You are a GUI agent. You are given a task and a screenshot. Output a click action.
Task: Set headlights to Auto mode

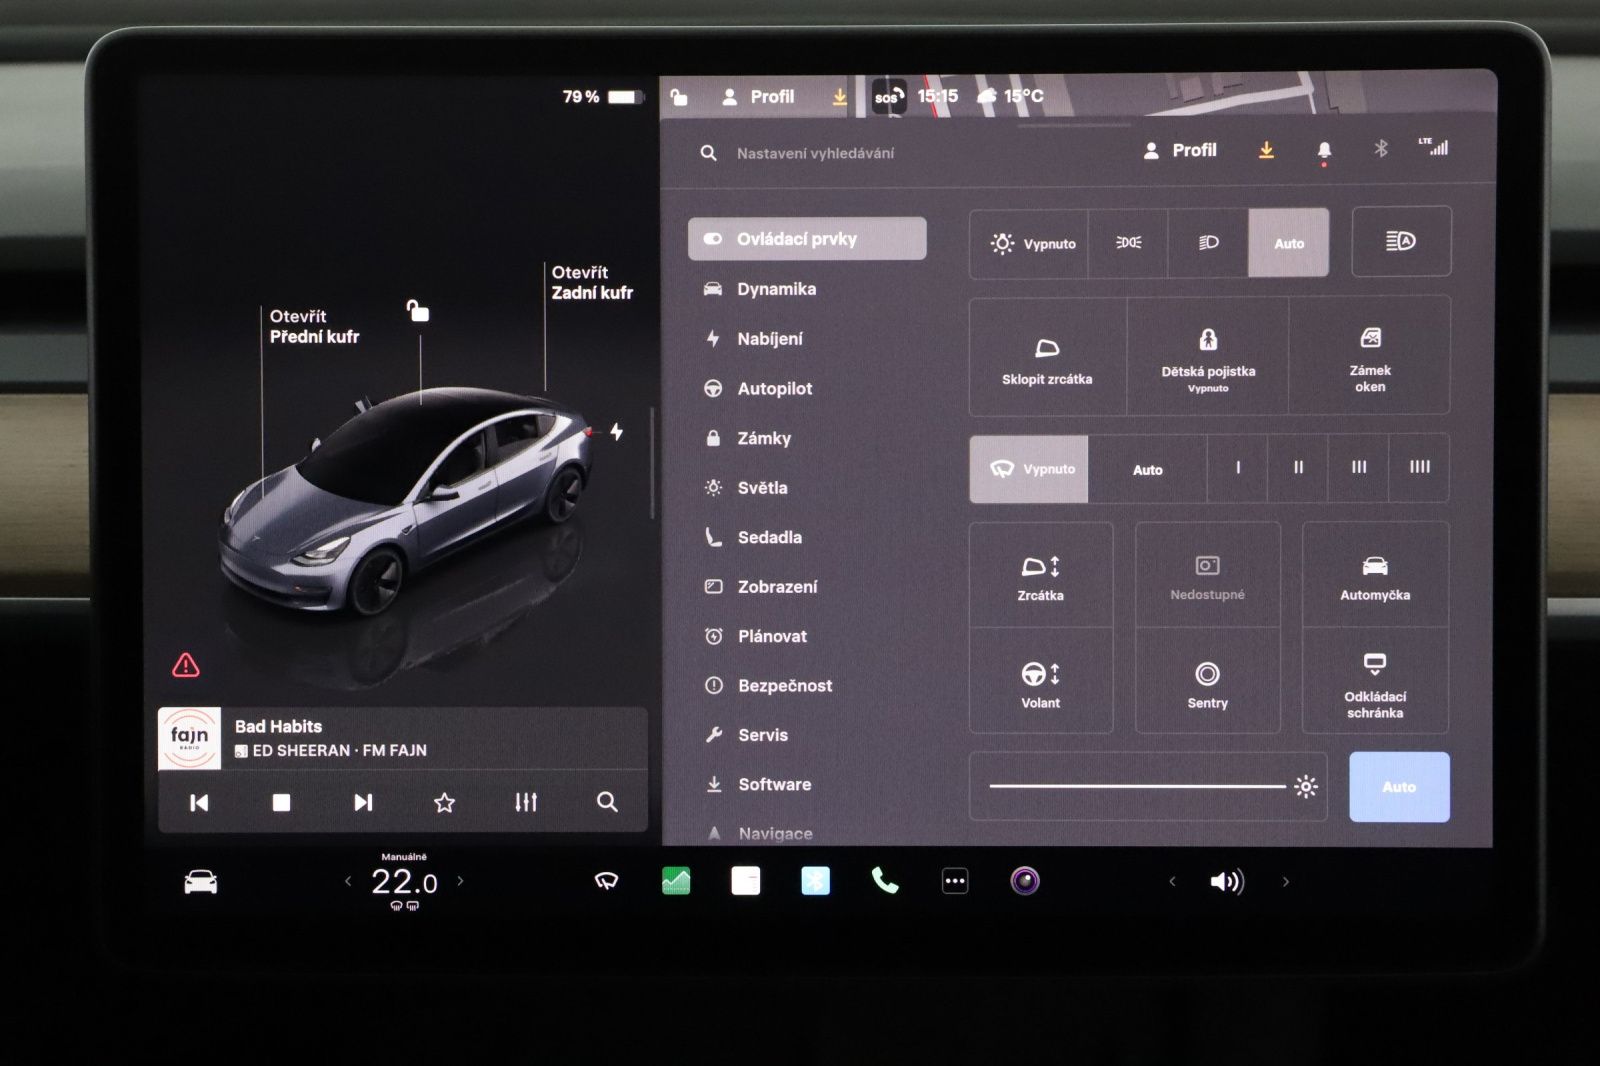(x=1288, y=243)
